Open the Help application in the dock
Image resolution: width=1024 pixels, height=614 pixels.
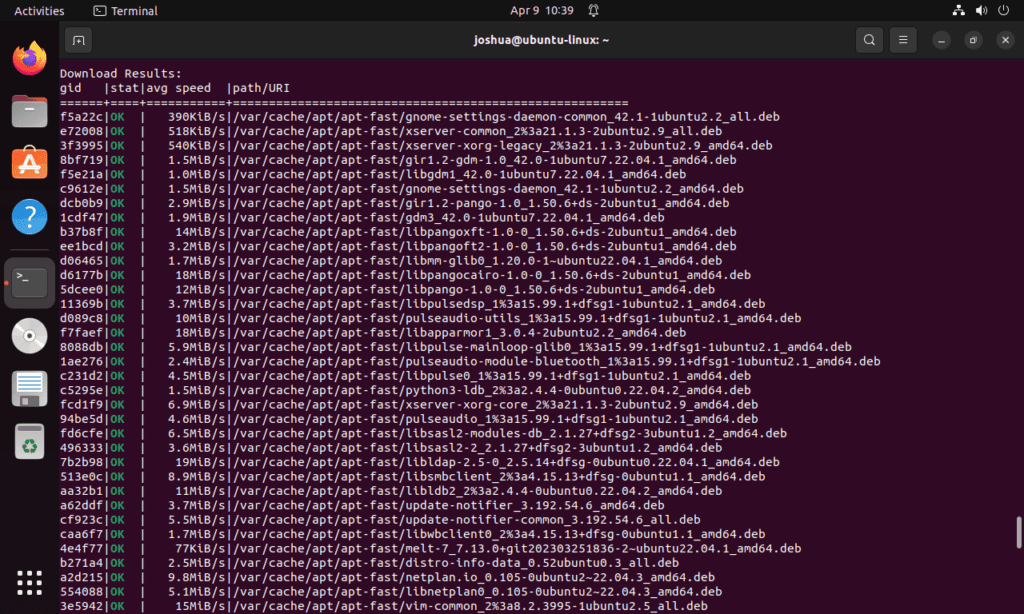29,216
